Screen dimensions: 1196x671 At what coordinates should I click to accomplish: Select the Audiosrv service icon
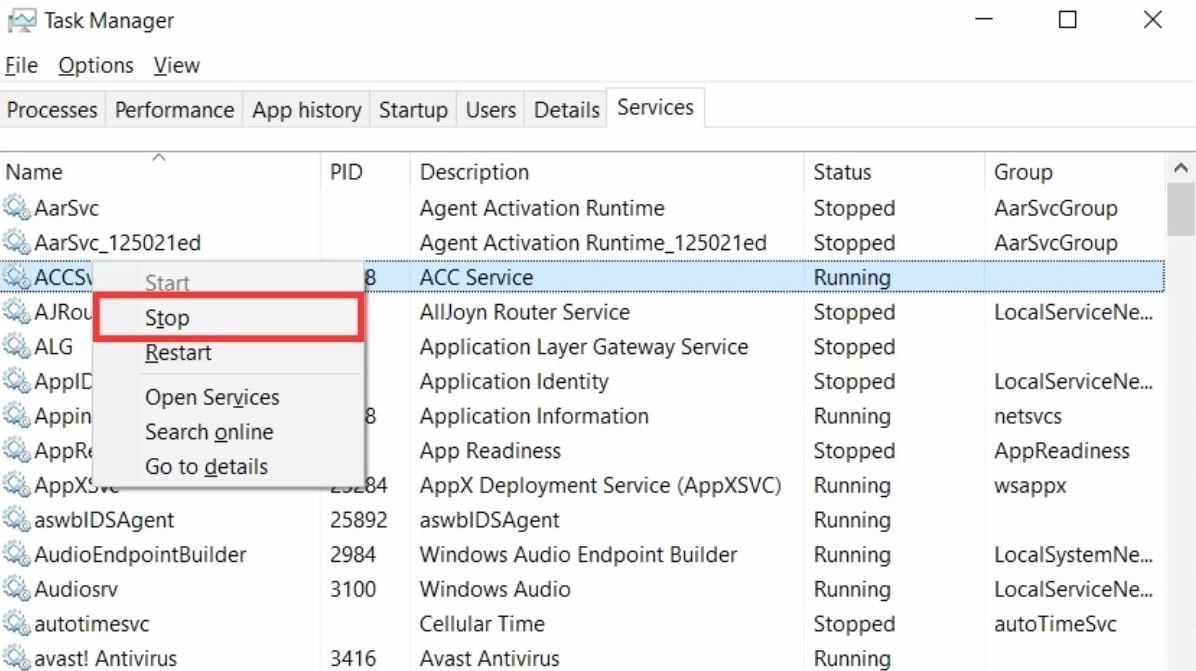(16, 589)
